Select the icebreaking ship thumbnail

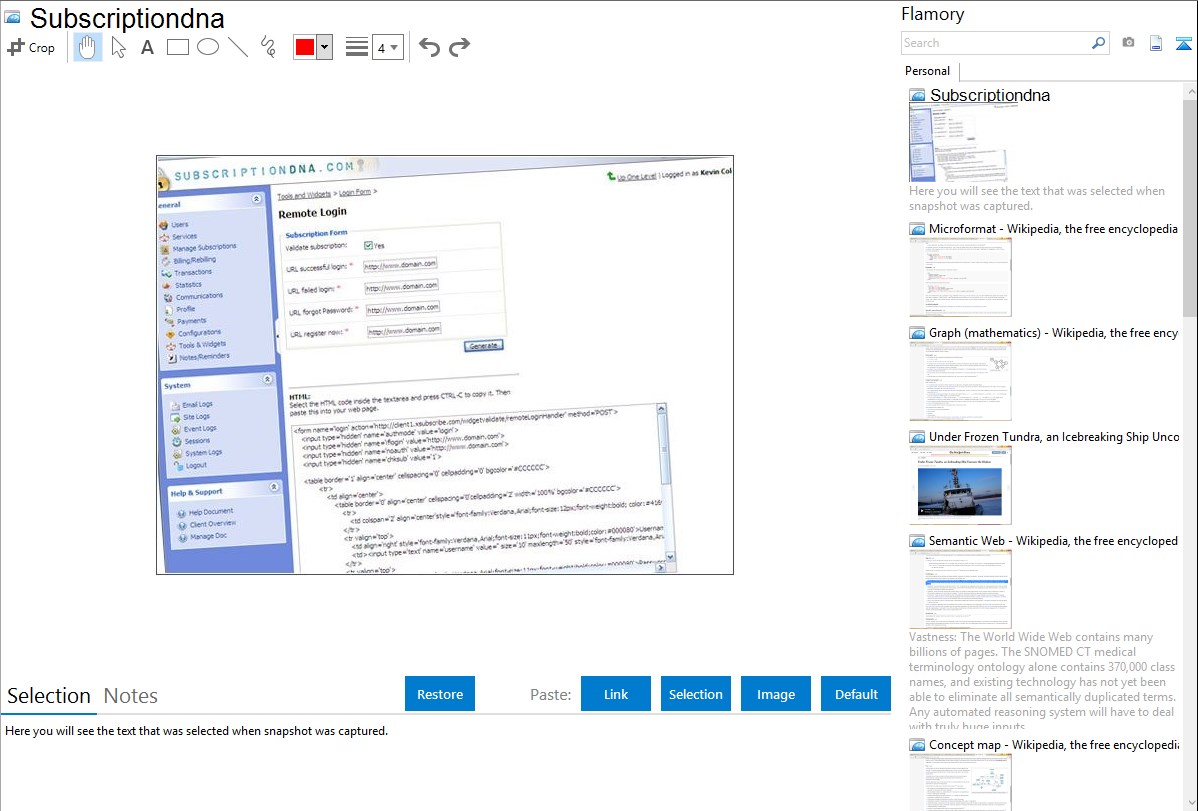(x=960, y=485)
